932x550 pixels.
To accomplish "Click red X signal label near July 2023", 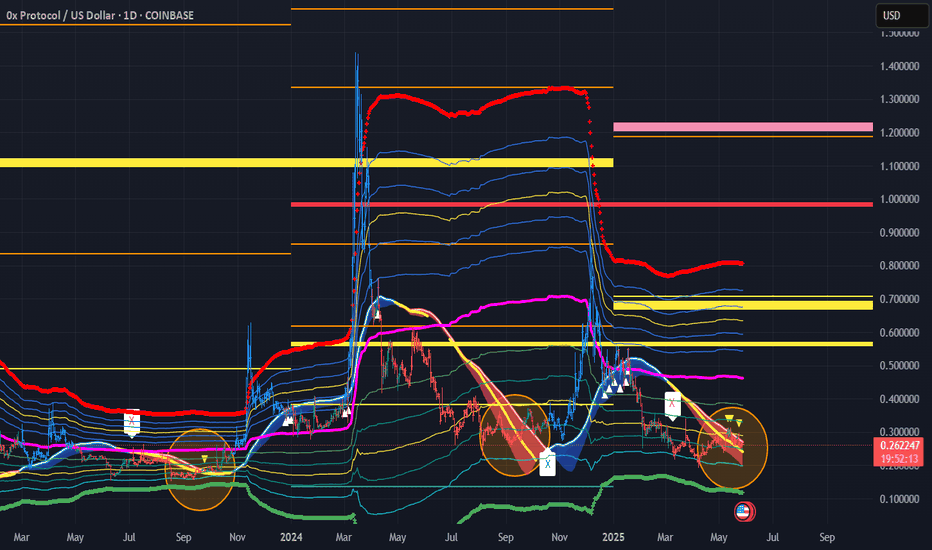I will click(x=131, y=423).
